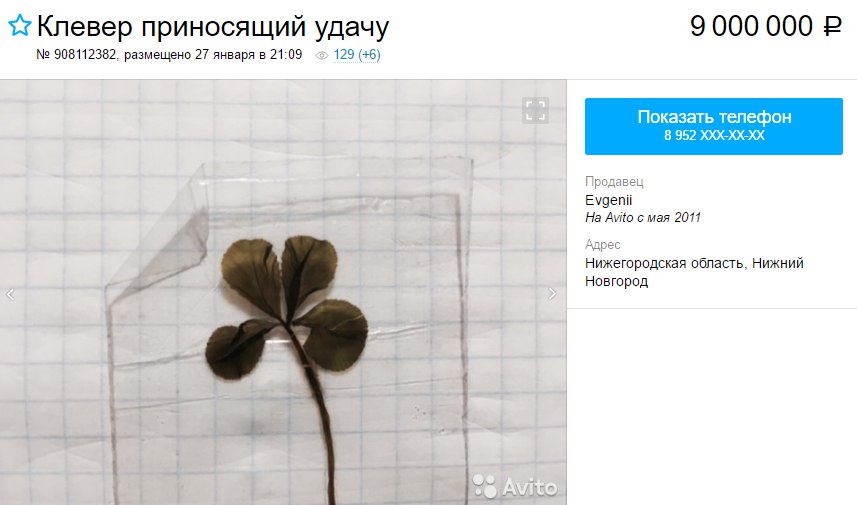
Task: Click the masked phone number 8 952 XXX-XX-XX
Action: (714, 136)
